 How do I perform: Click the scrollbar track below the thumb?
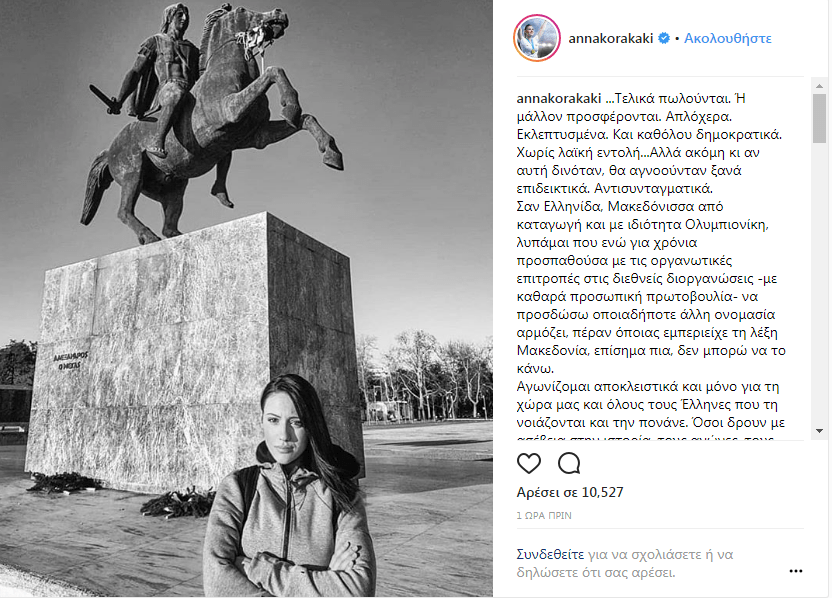[819, 284]
